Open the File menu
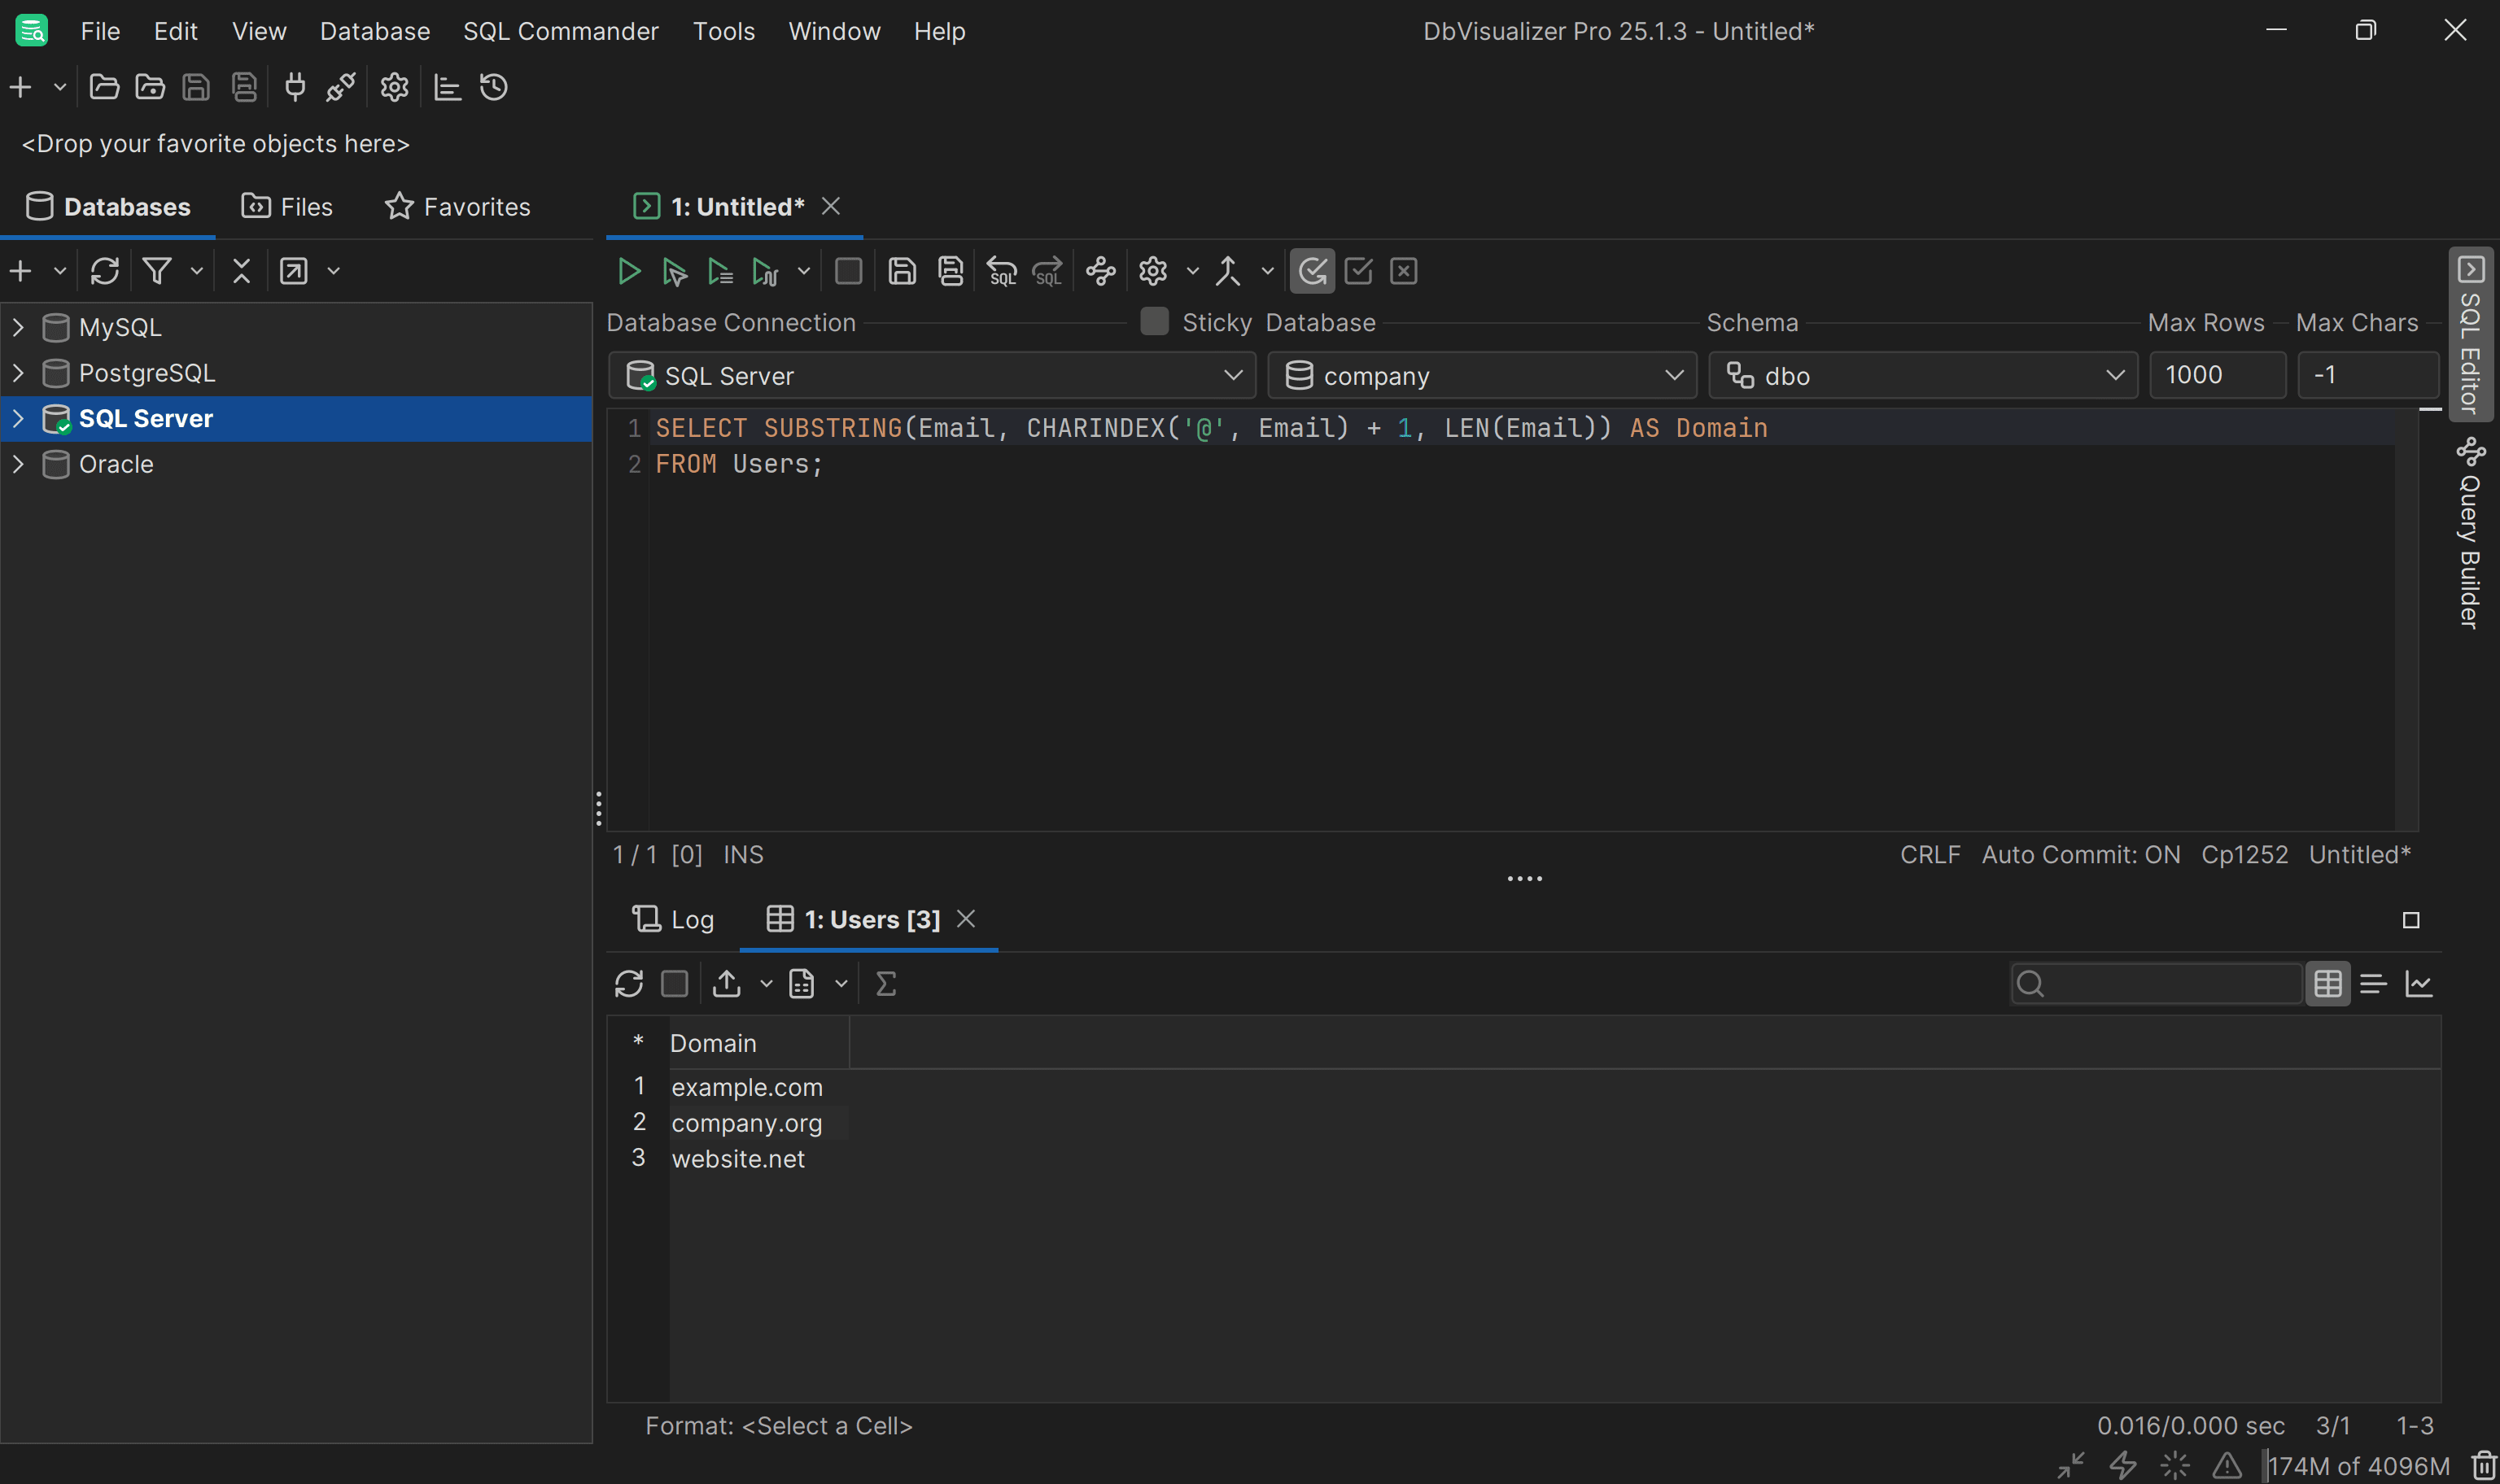The height and width of the screenshot is (1484, 2500). [100, 31]
